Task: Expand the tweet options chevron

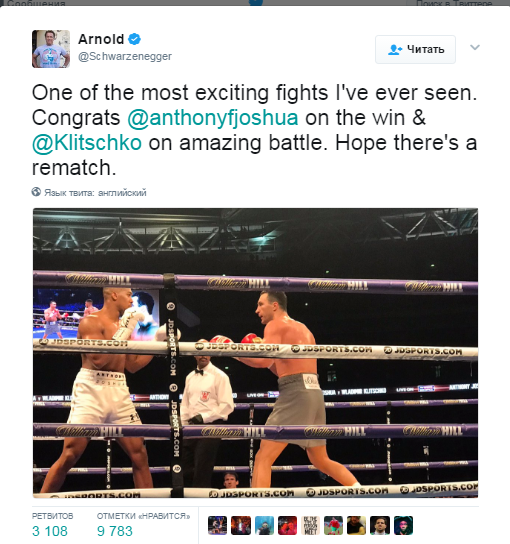Action: point(475,47)
